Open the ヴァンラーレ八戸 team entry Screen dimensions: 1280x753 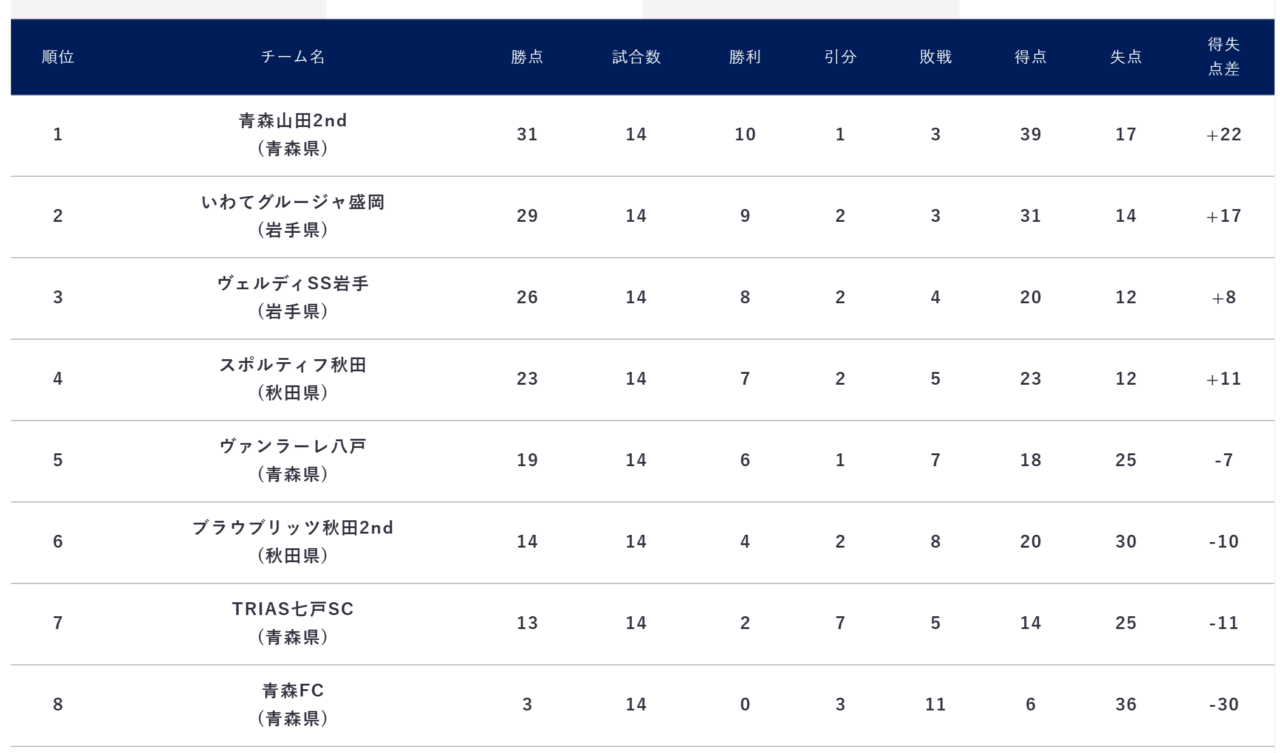pyautogui.click(x=293, y=446)
